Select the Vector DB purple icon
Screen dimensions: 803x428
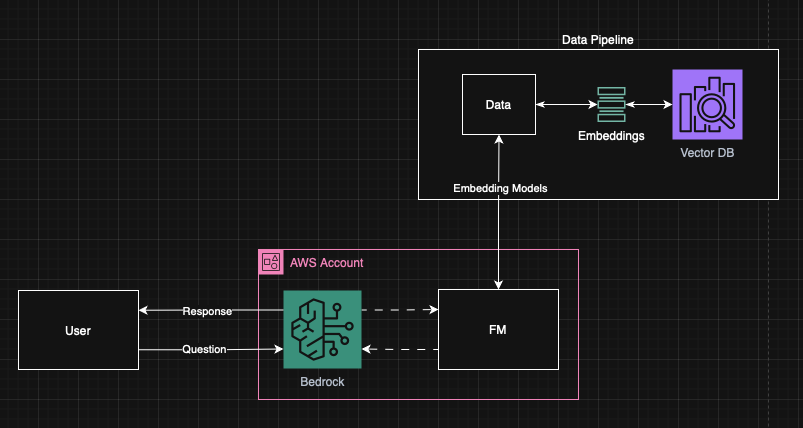click(707, 104)
